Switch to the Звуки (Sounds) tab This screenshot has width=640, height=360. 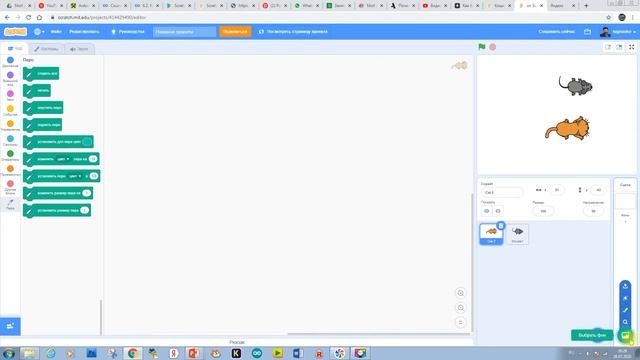point(79,49)
